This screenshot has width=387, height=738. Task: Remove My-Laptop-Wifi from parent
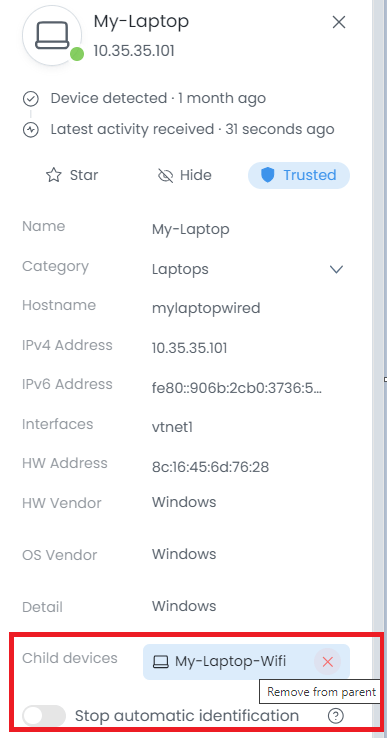327,662
